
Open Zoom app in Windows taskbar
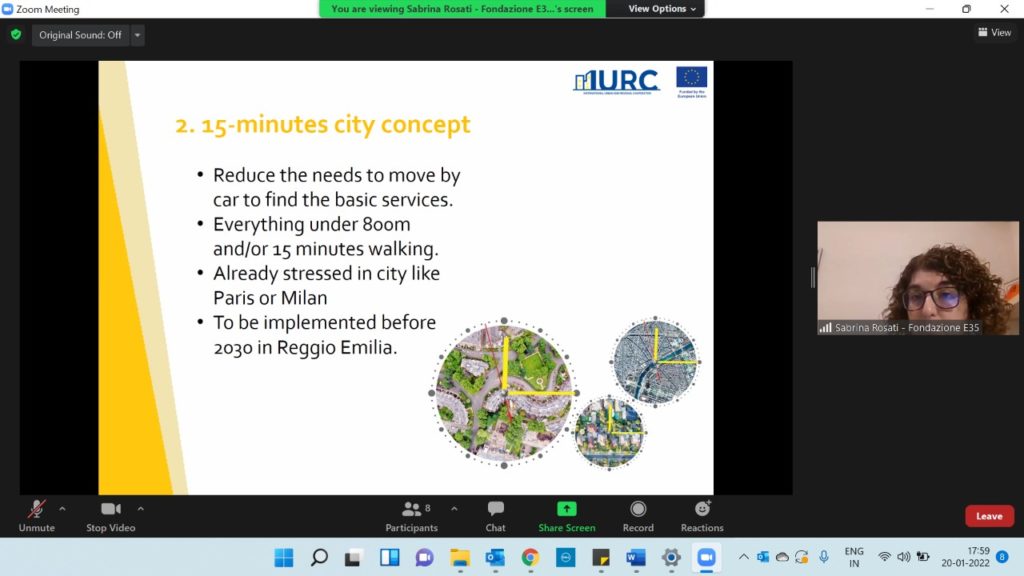(706, 557)
